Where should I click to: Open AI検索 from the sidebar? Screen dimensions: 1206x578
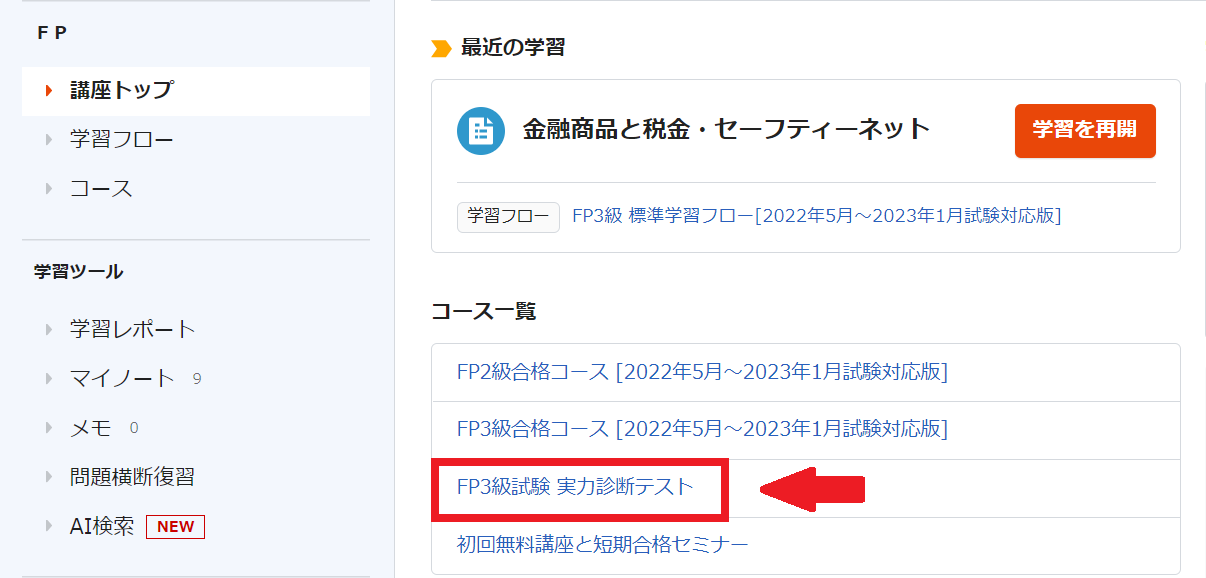pos(102,527)
